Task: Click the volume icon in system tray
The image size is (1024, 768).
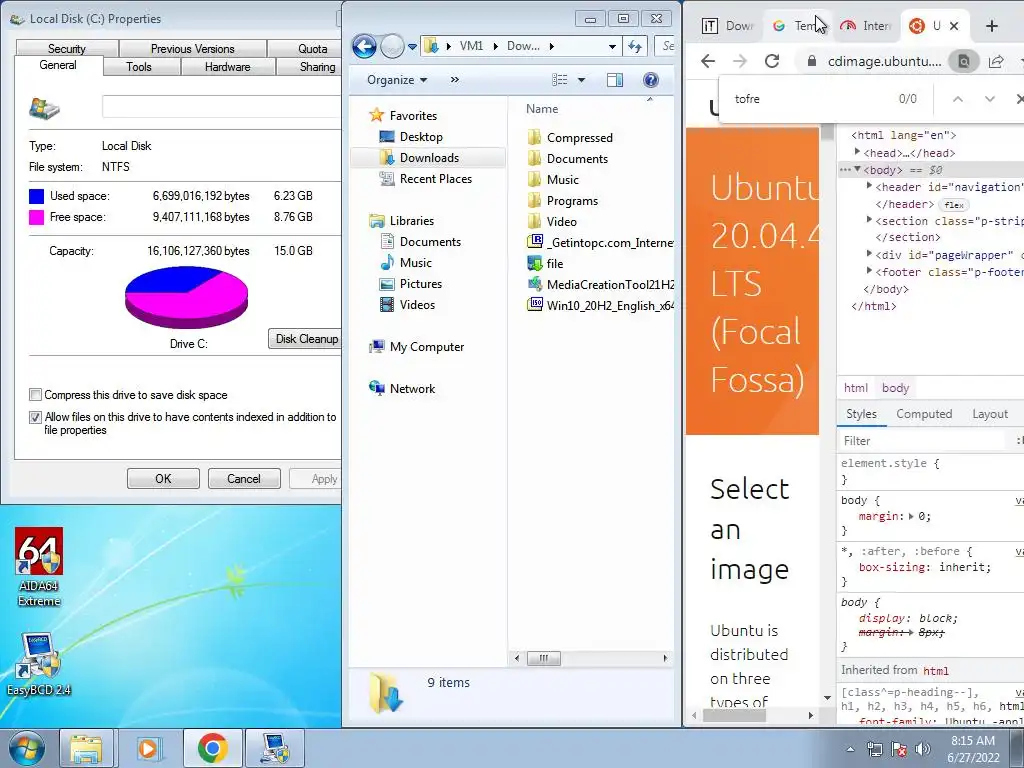Action: coord(923,749)
